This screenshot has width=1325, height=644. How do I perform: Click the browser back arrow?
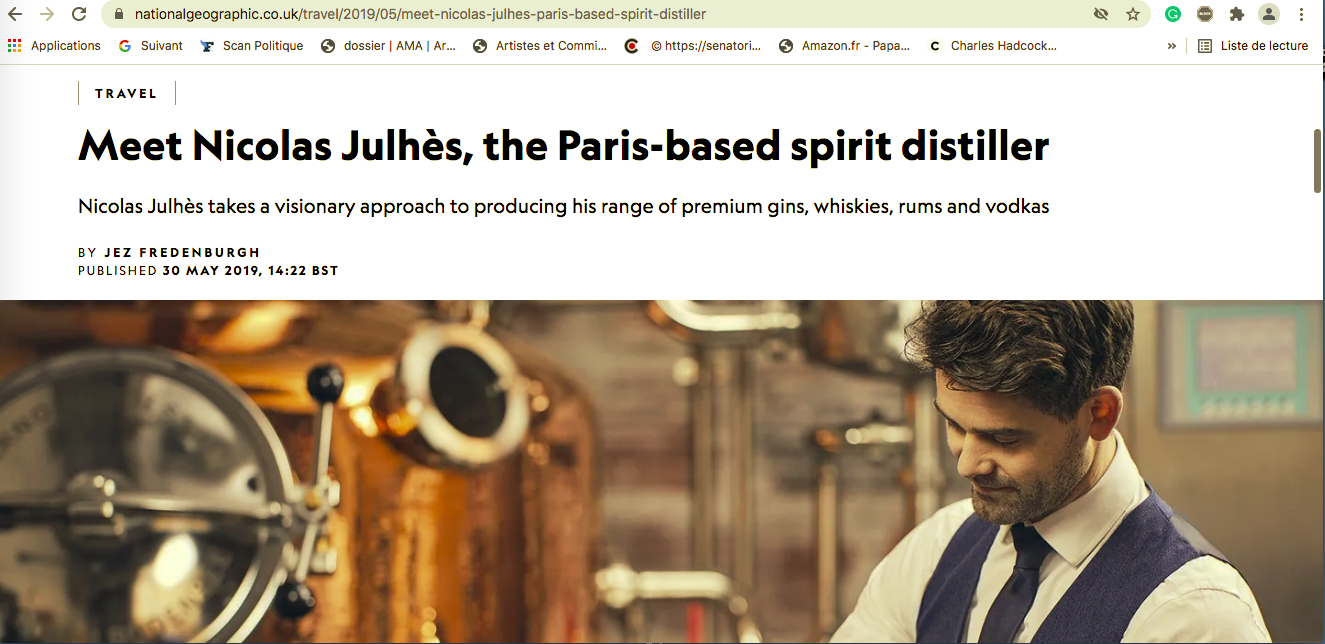click(x=15, y=14)
